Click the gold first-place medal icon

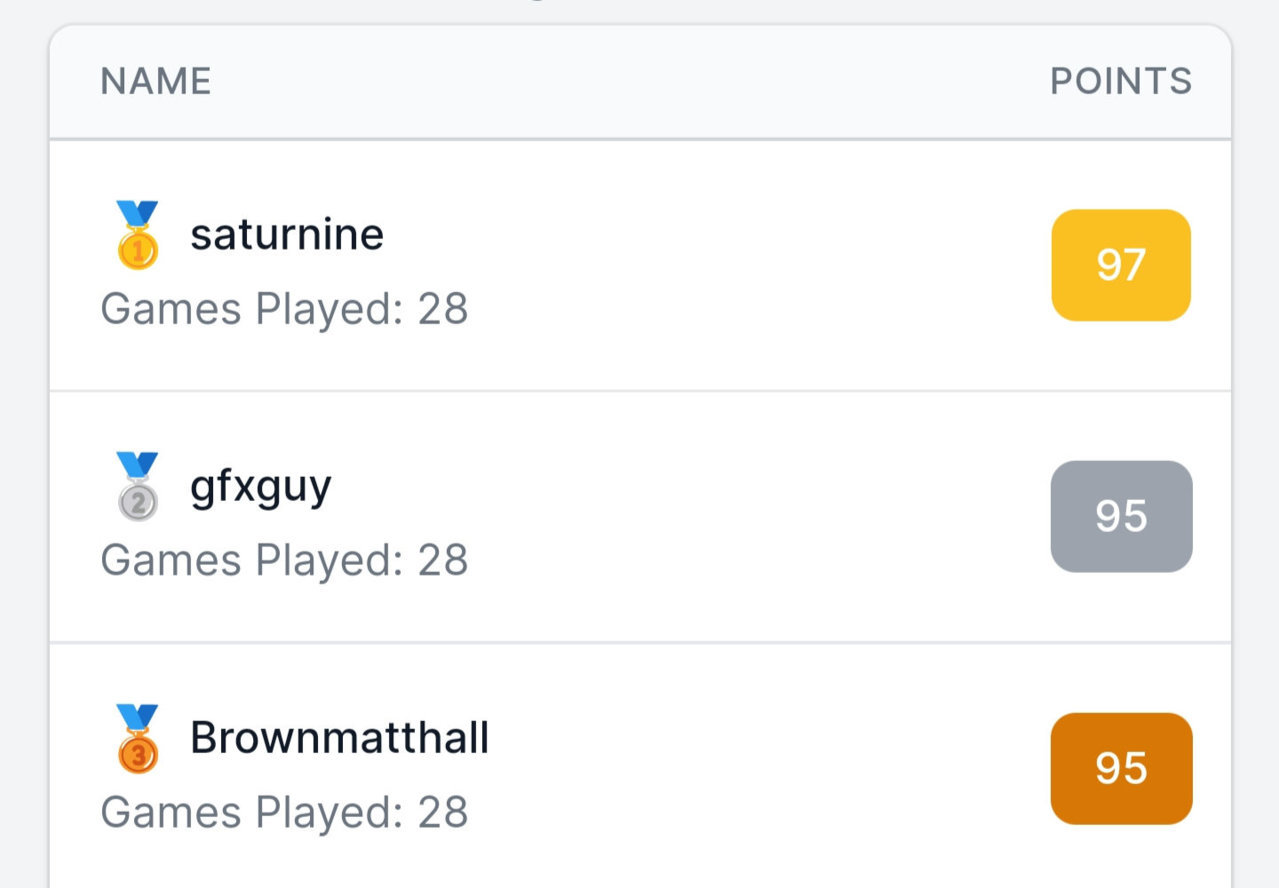[137, 235]
